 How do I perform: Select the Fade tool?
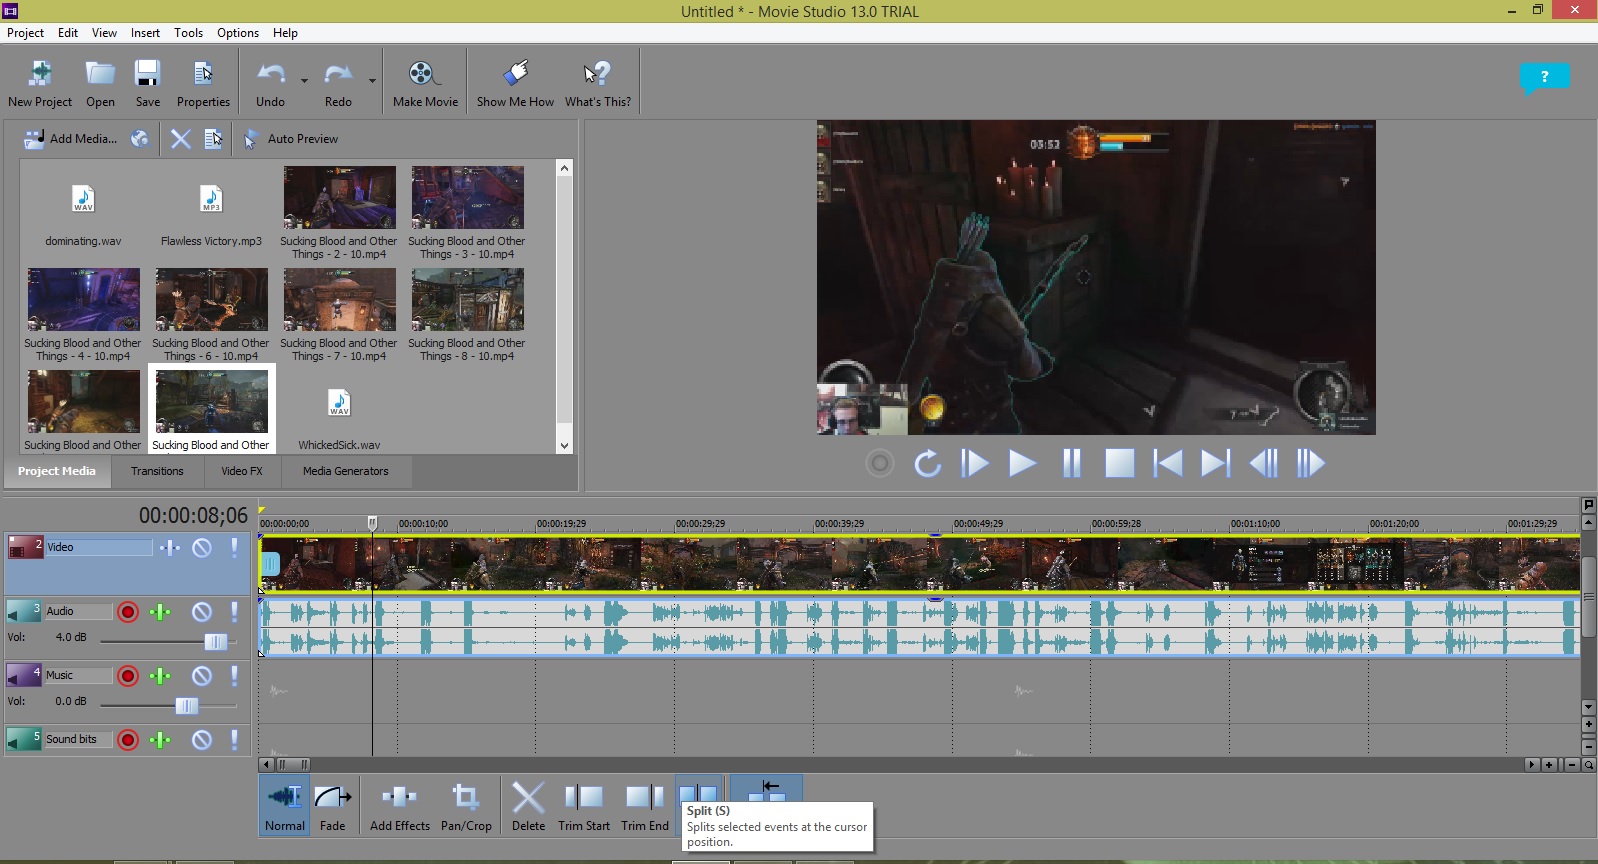333,806
